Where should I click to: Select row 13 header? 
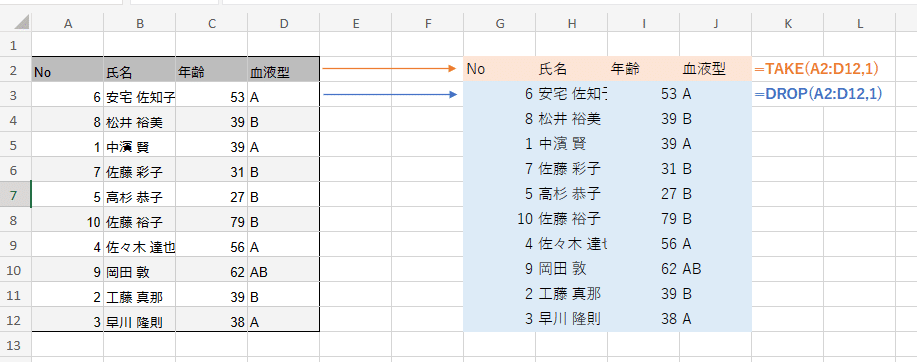coord(16,345)
